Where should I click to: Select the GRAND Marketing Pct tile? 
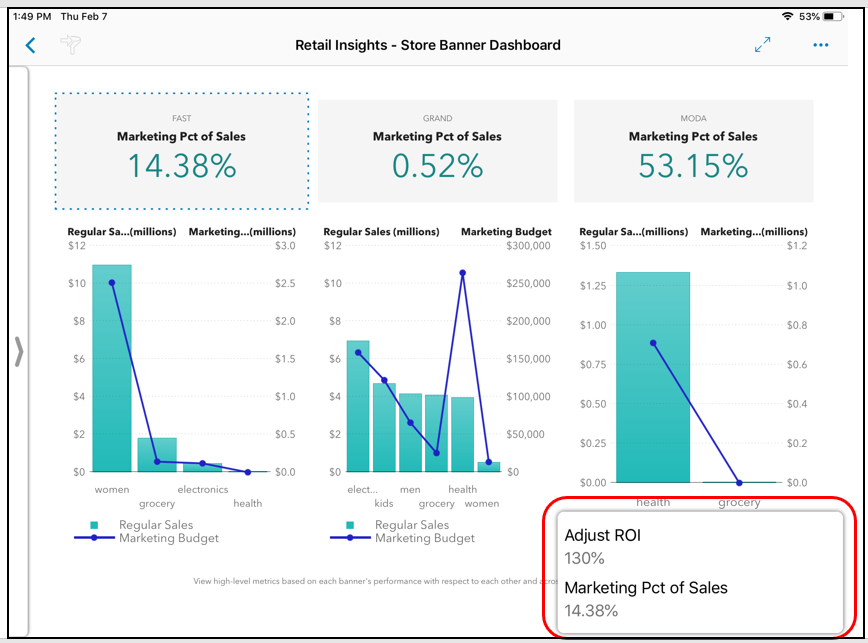coord(437,151)
